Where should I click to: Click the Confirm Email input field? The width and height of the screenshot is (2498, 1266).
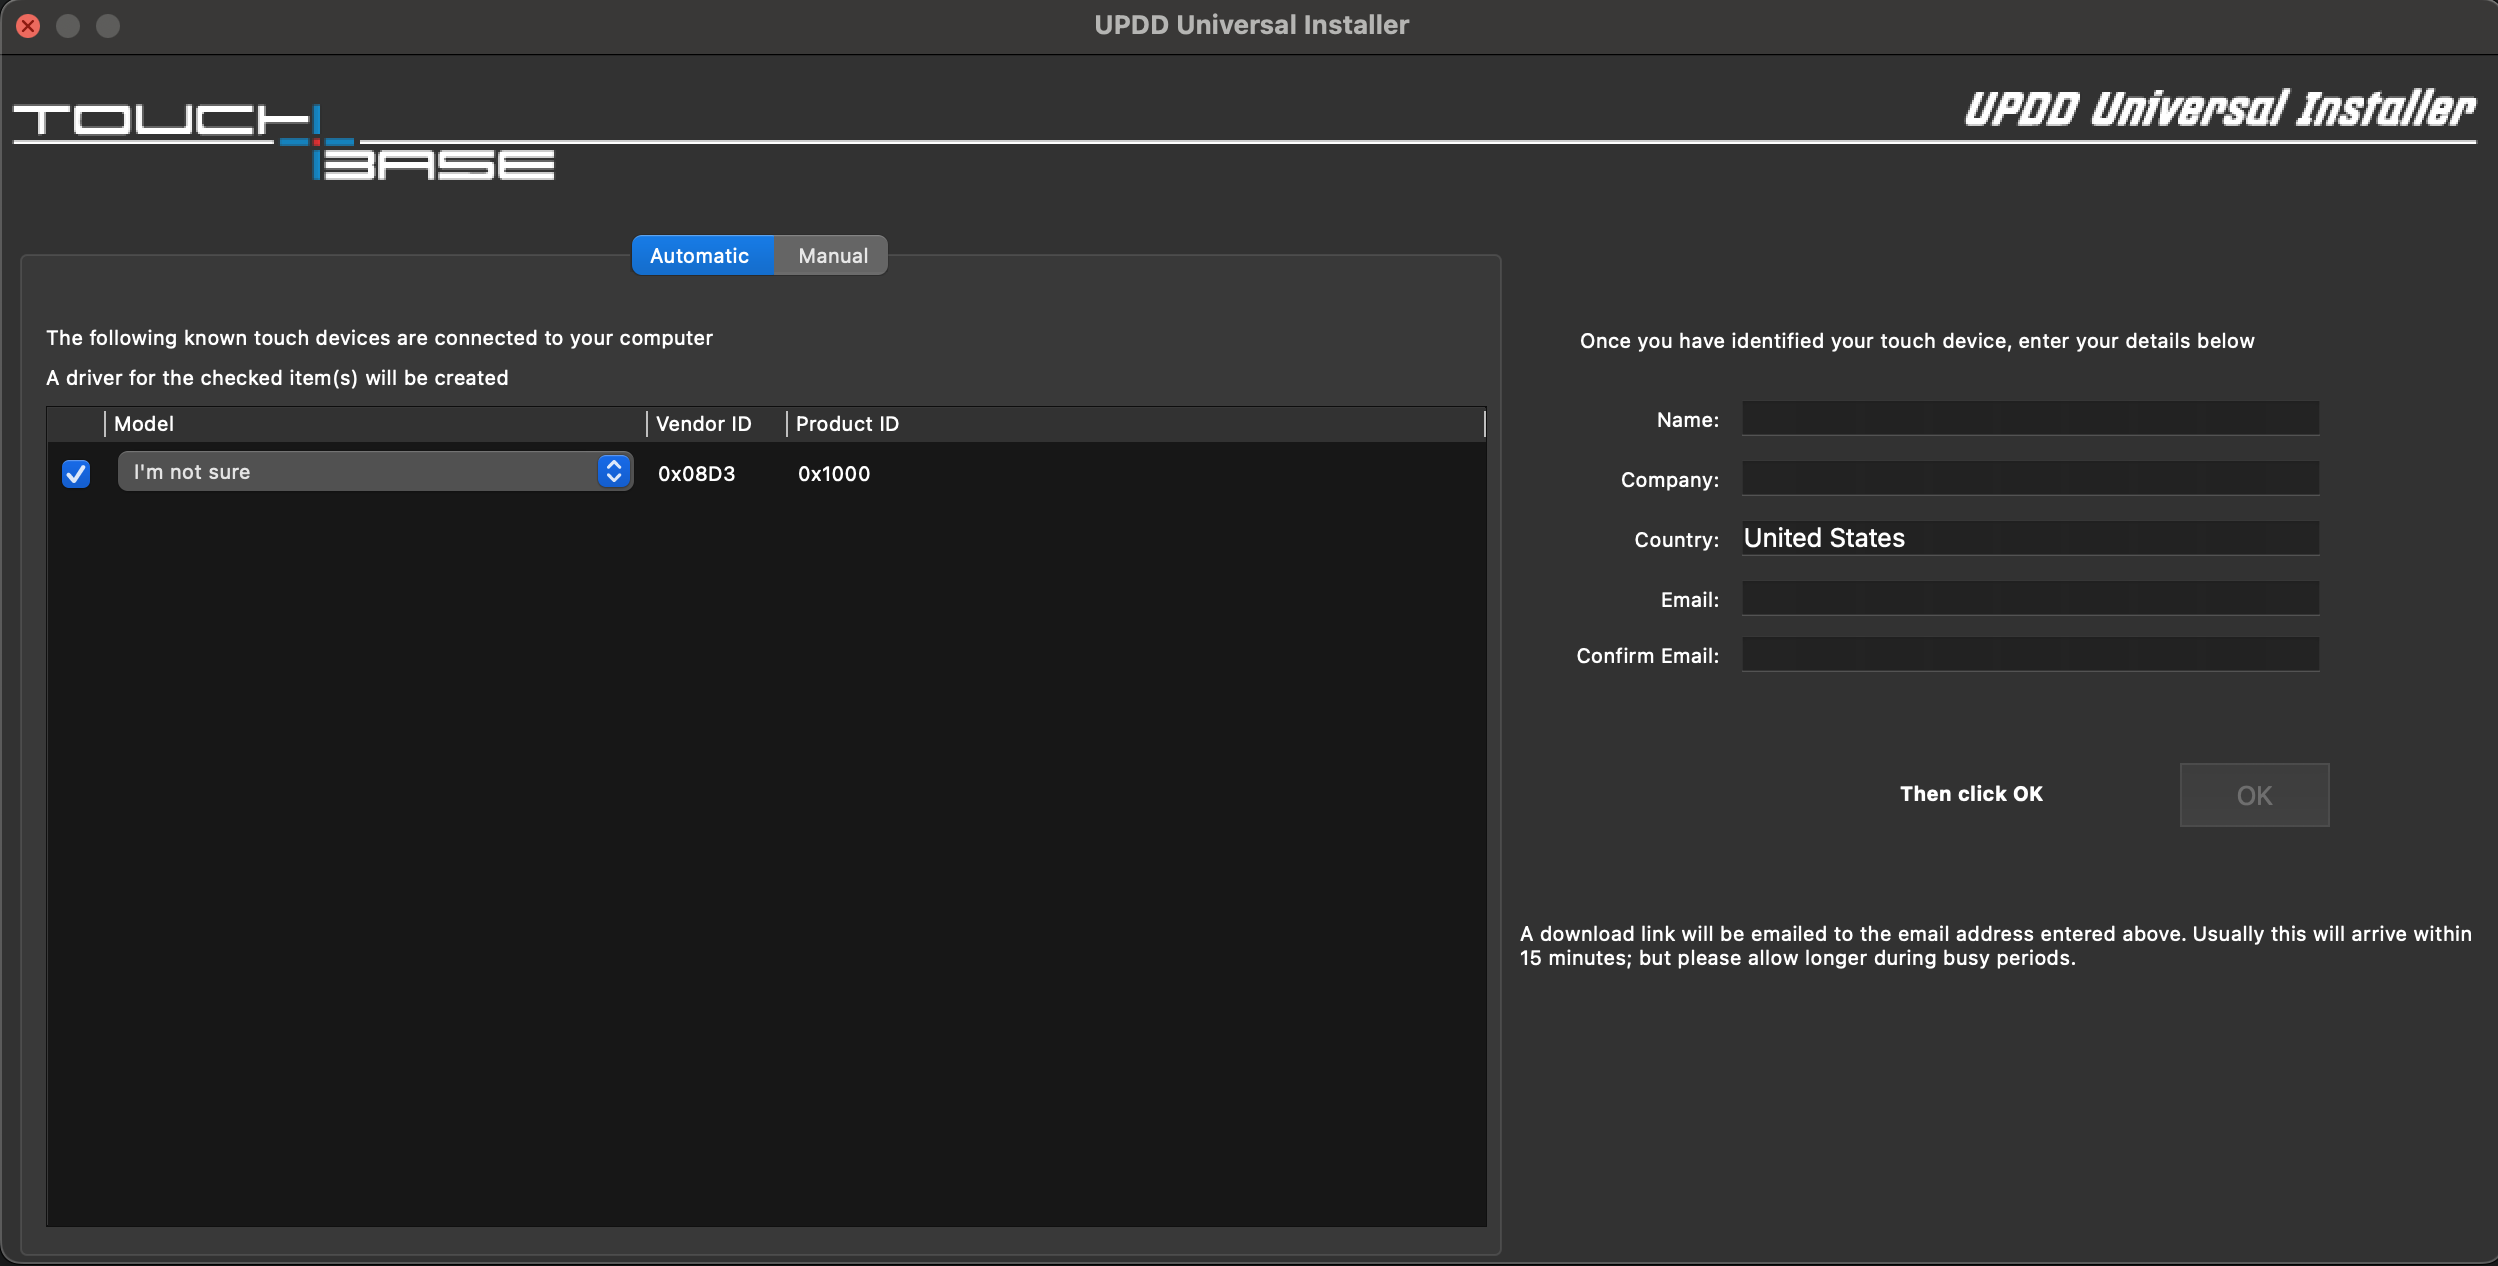tap(2029, 655)
